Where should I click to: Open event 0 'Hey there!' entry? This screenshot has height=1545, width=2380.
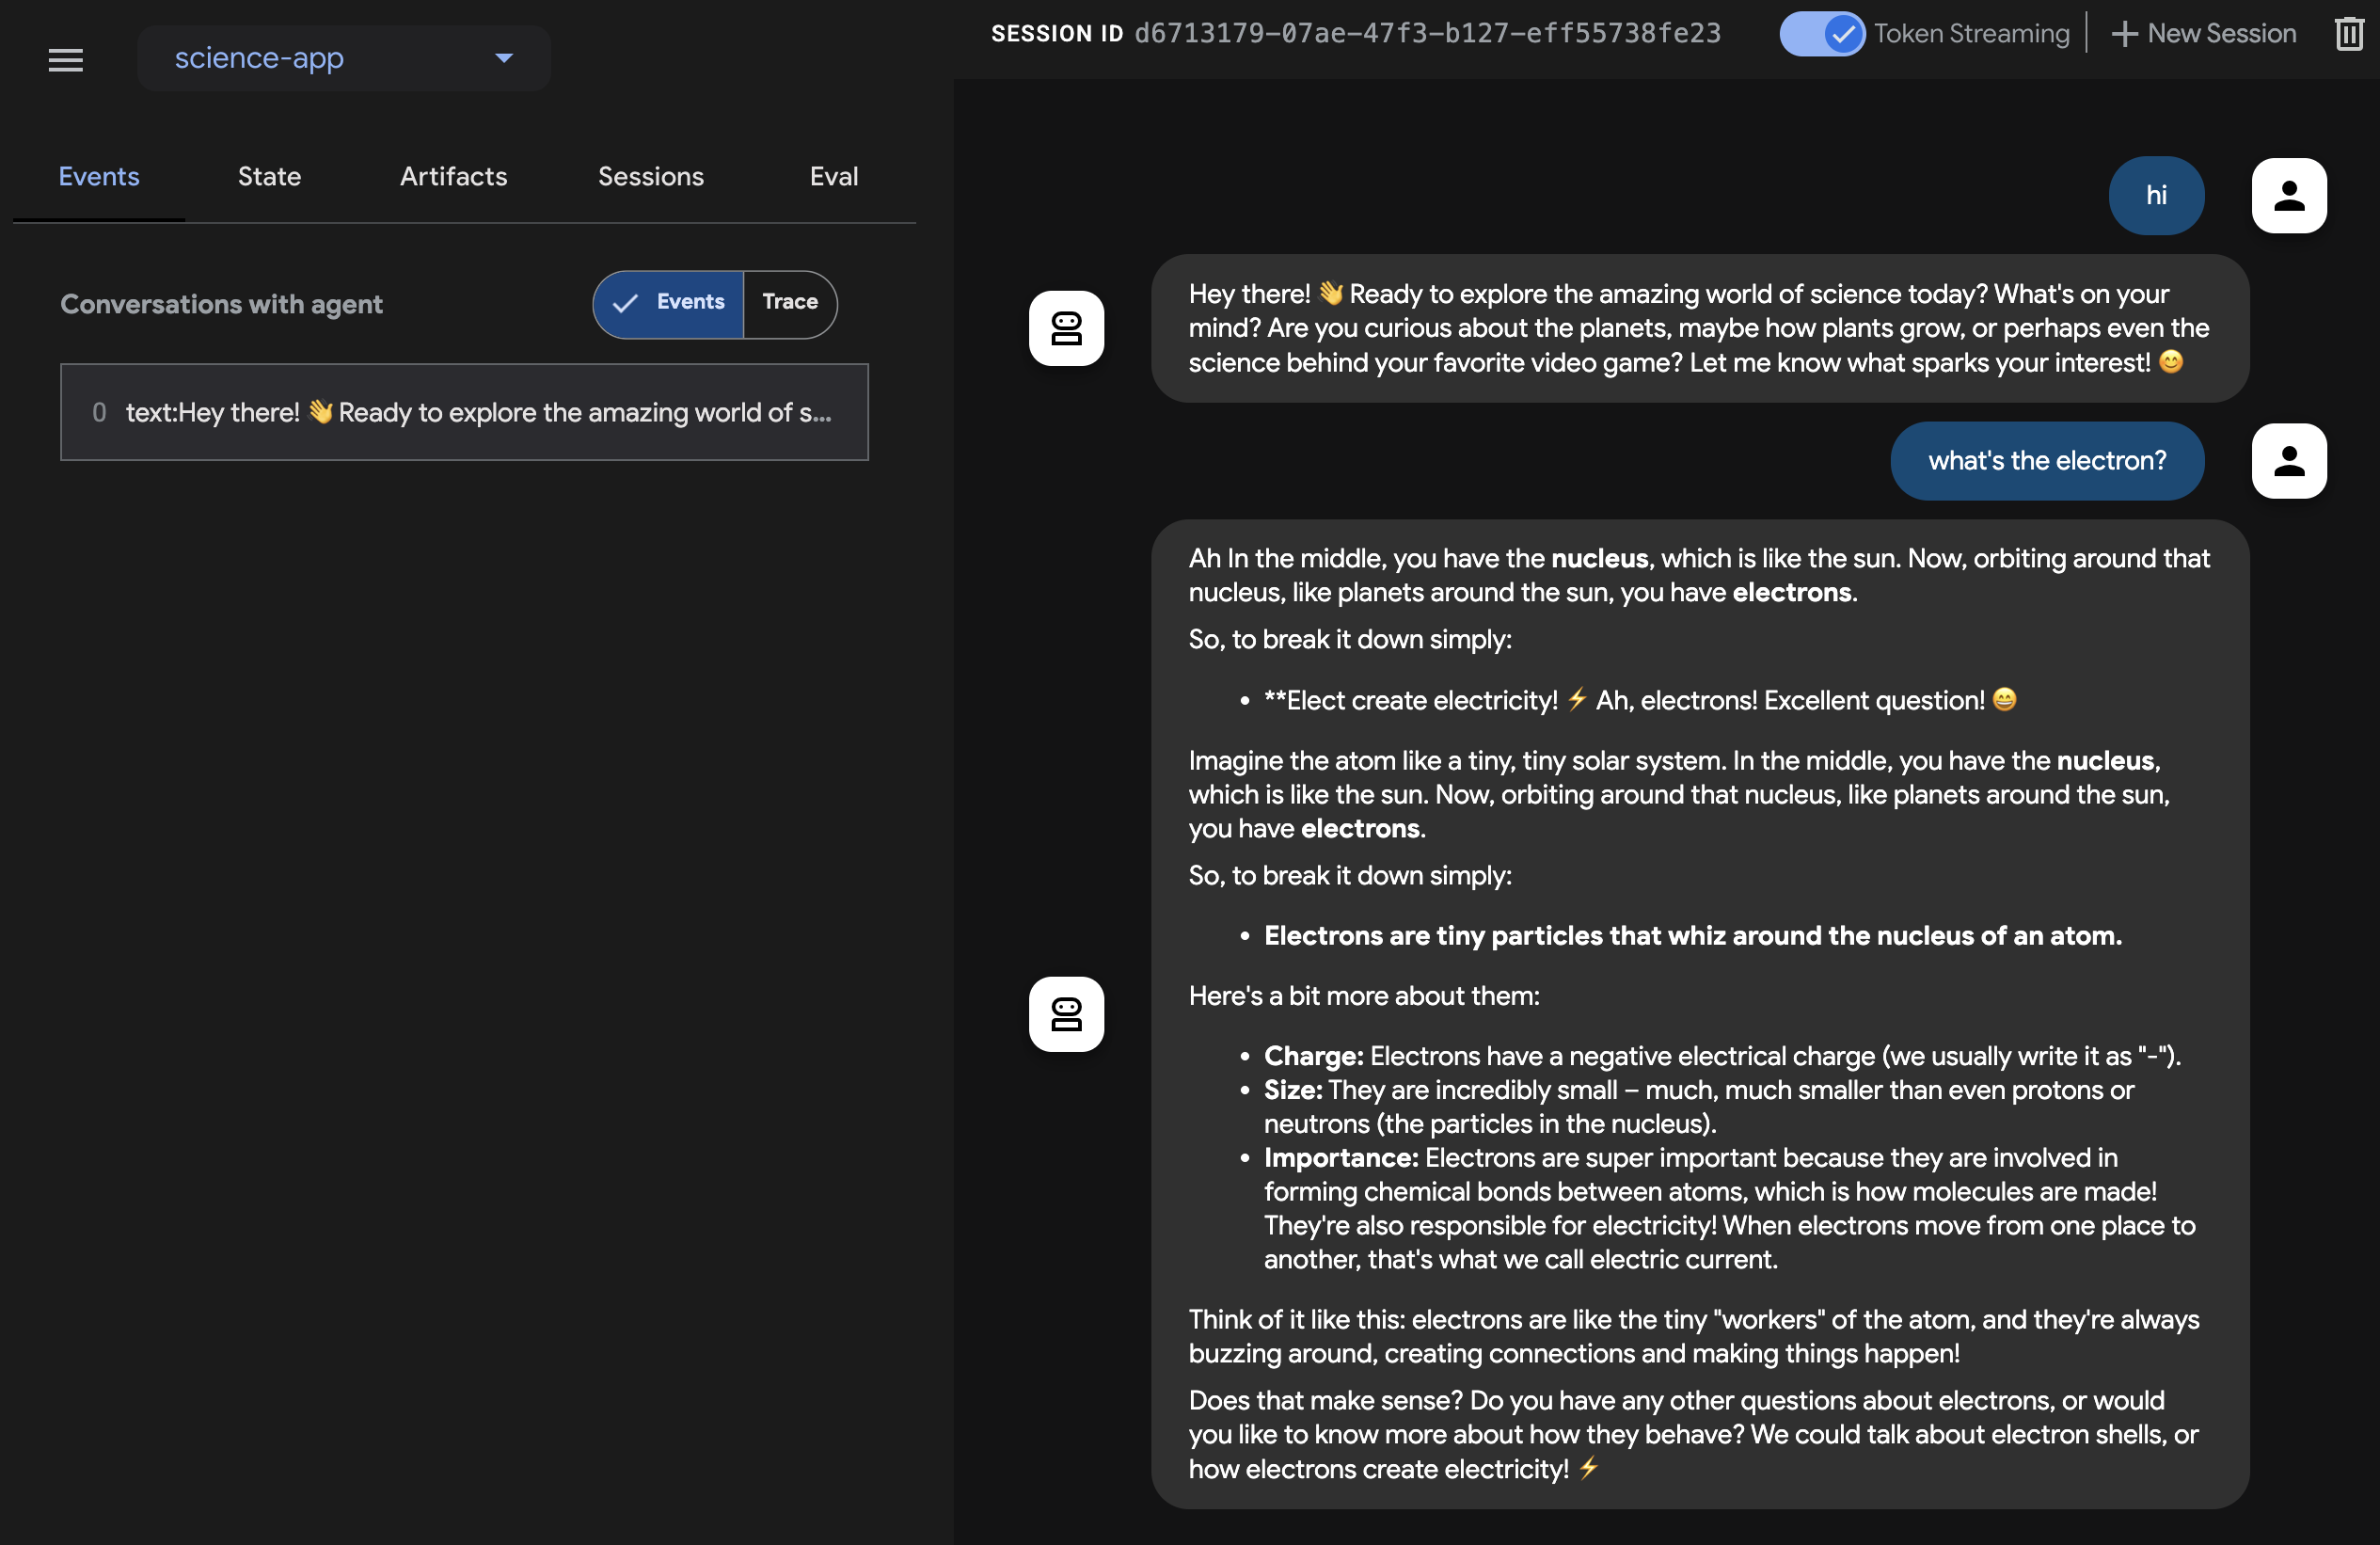(x=464, y=412)
